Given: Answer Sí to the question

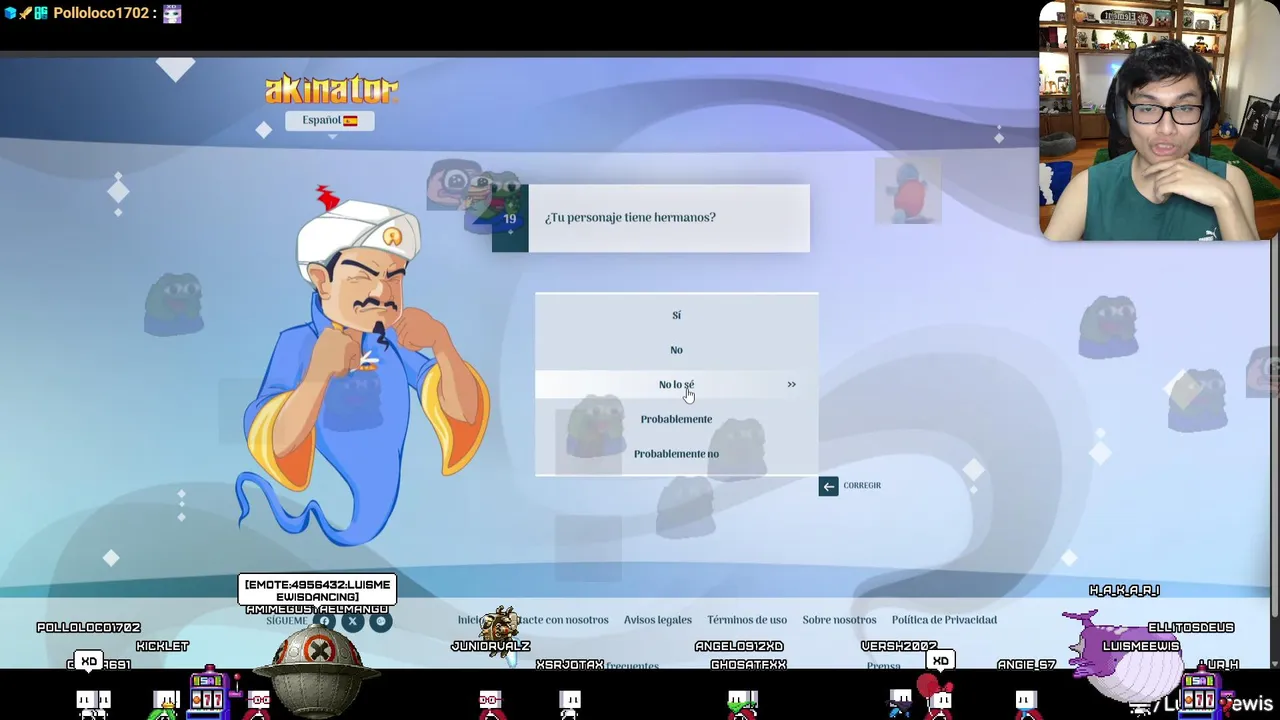Looking at the screenshot, I should click(x=676, y=315).
